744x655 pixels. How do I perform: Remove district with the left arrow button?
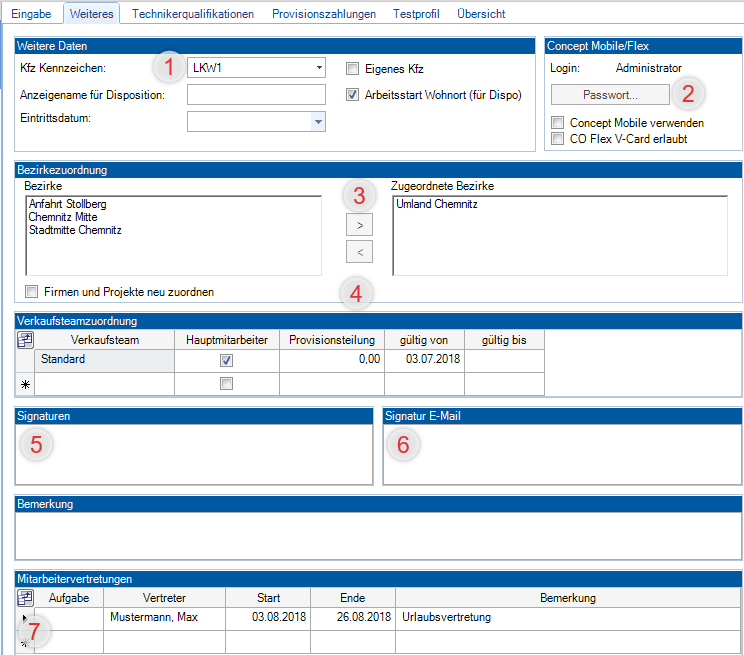(360, 251)
